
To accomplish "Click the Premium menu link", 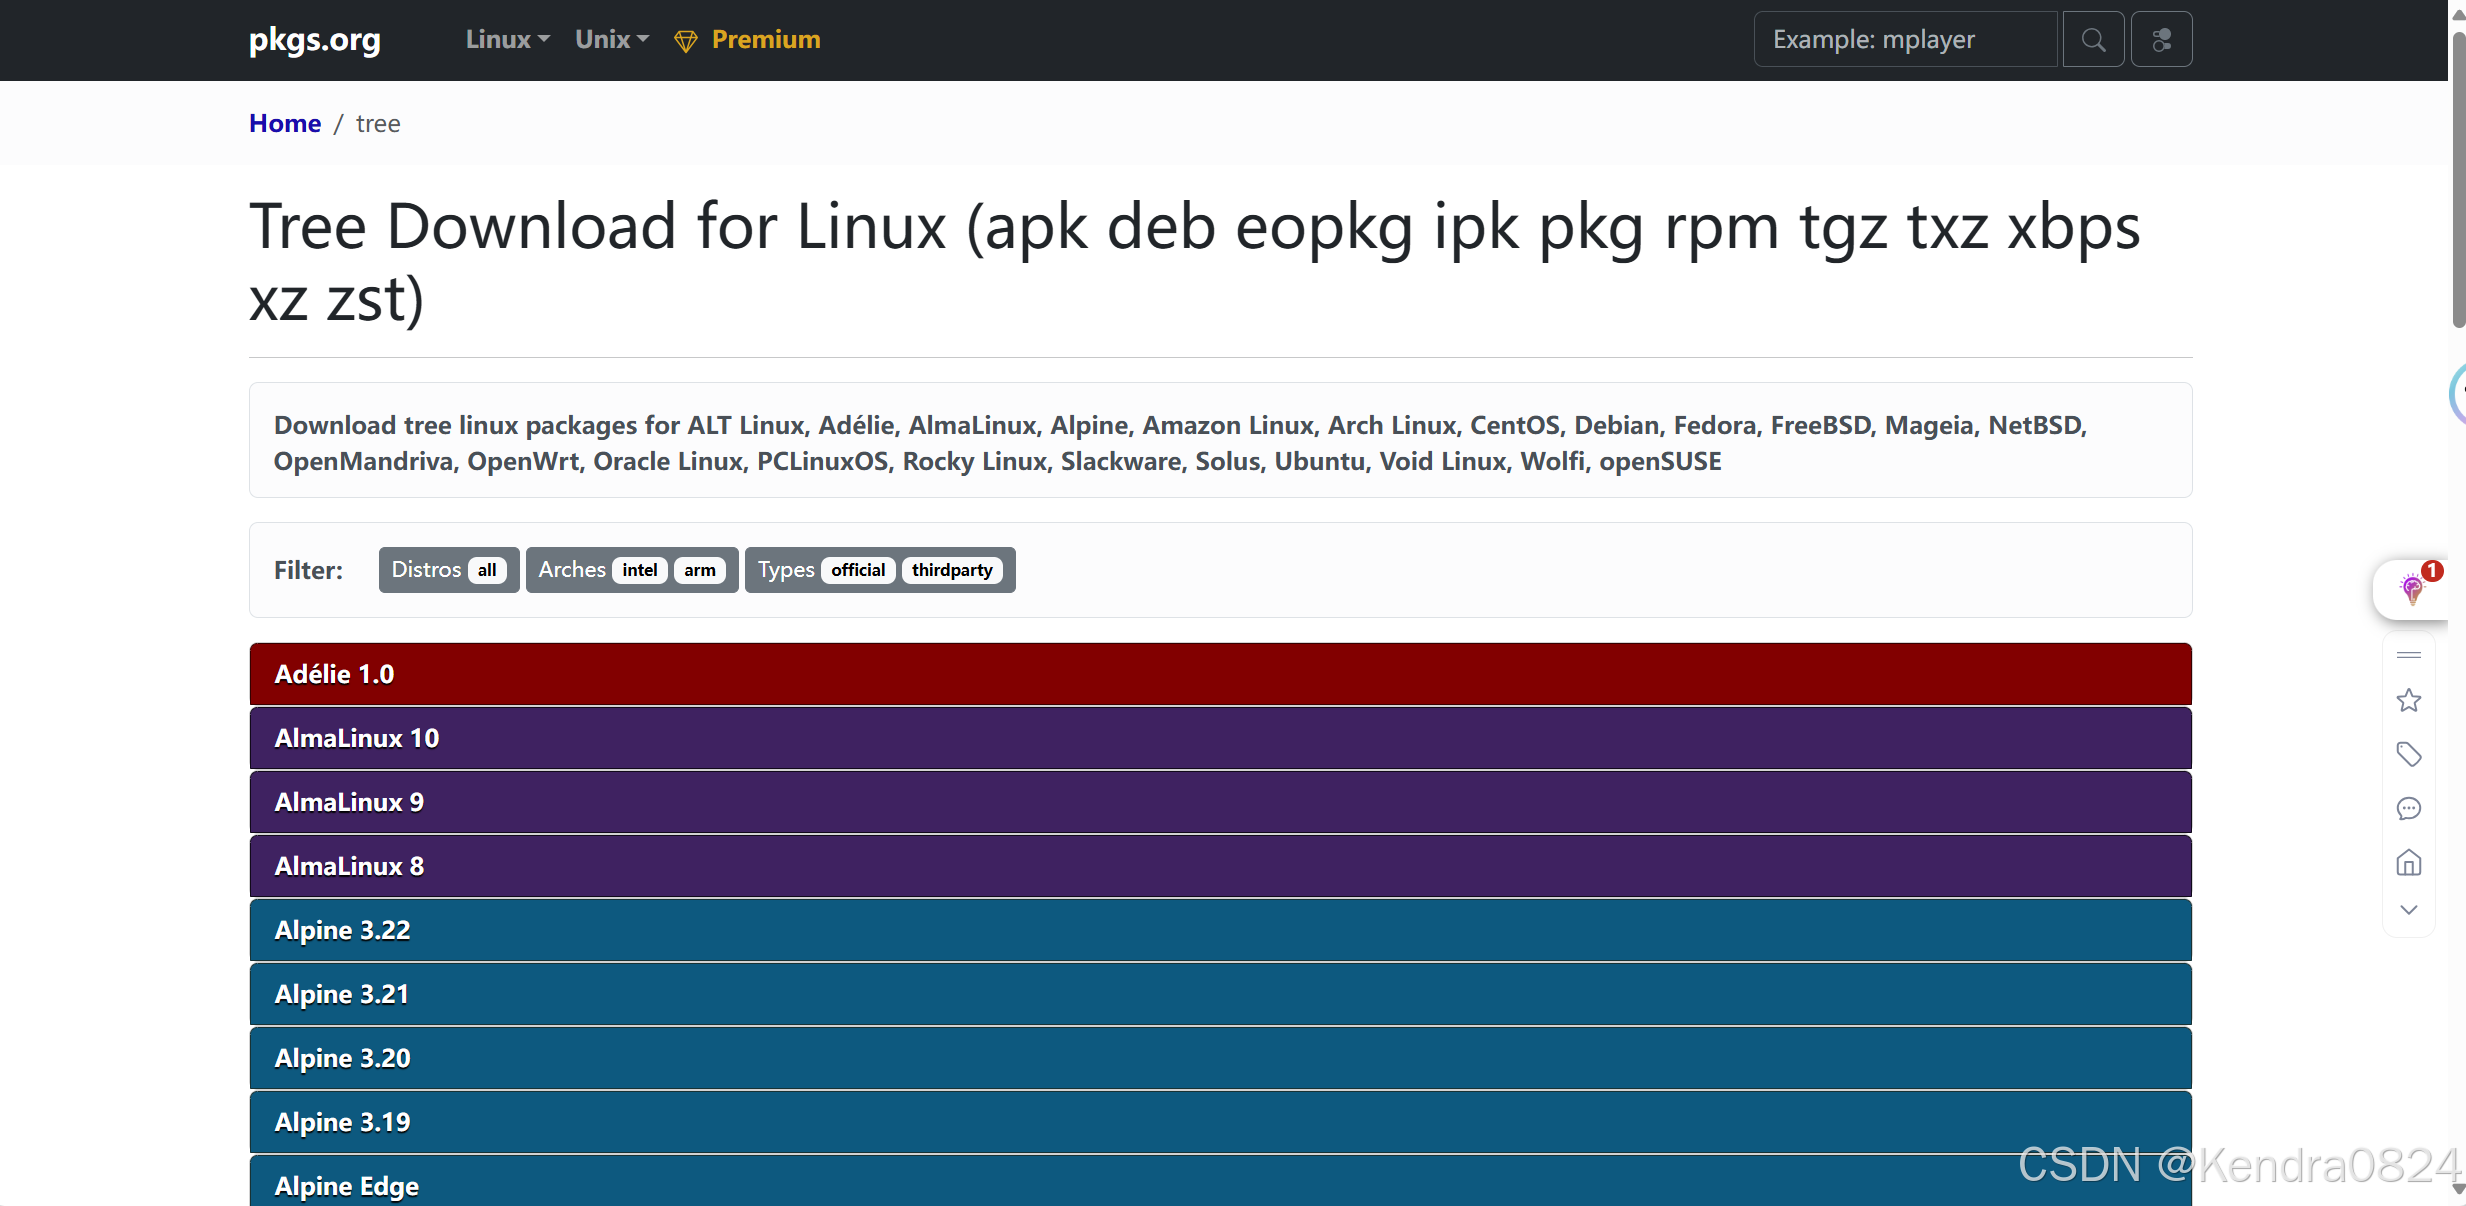I will pyautogui.click(x=765, y=39).
